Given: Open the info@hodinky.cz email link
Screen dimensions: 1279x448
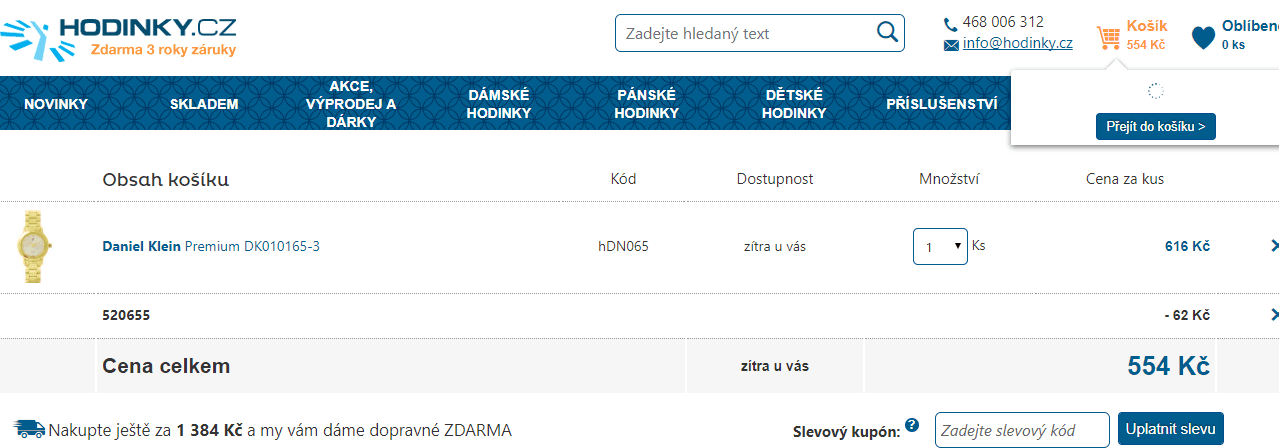Looking at the screenshot, I should click(1017, 43).
